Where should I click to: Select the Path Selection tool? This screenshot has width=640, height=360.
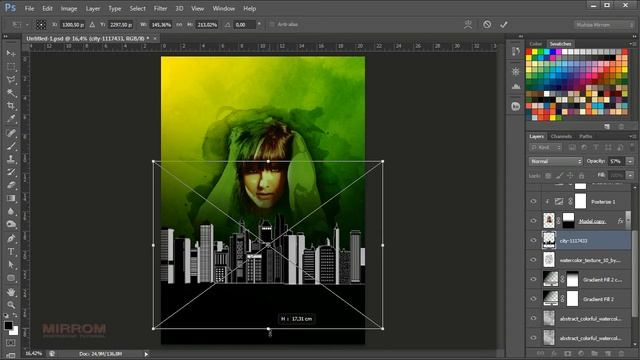coord(11,265)
